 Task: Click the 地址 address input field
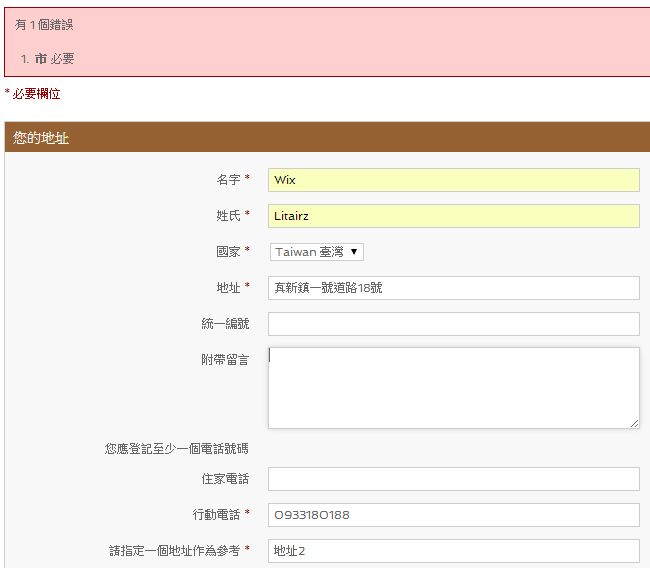[454, 288]
